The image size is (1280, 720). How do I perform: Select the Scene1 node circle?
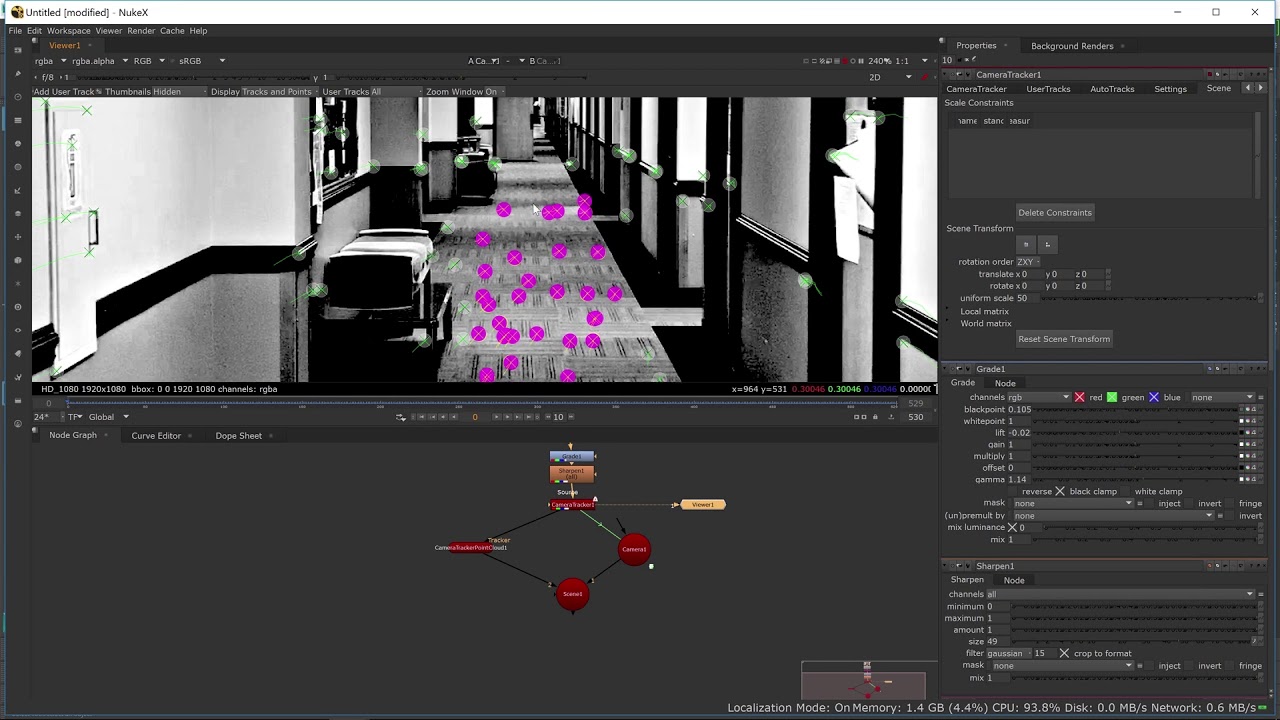(572, 594)
